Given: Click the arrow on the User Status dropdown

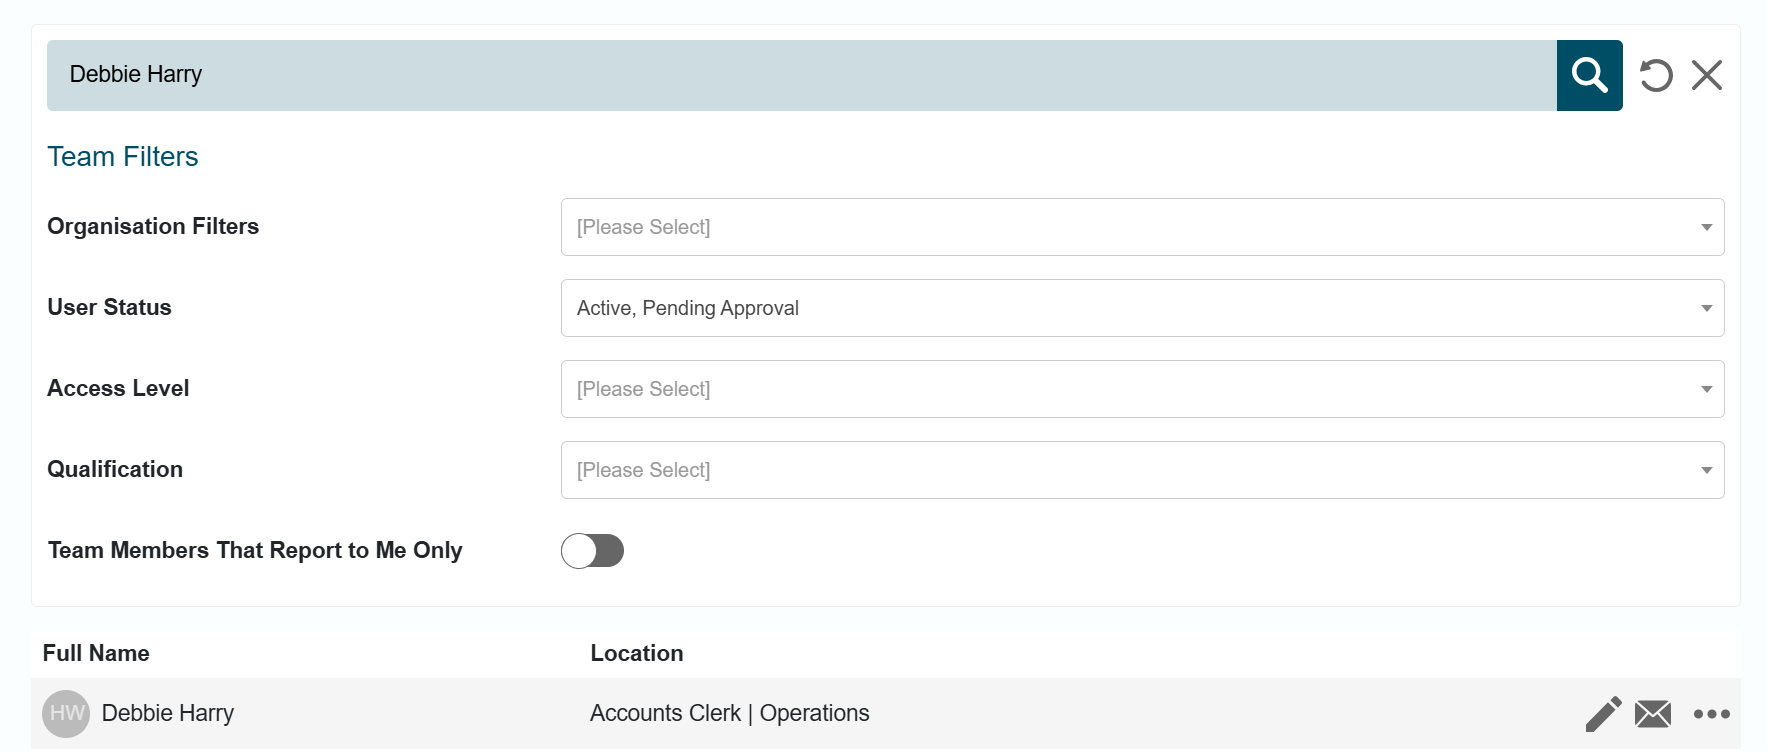Looking at the screenshot, I should (1707, 308).
